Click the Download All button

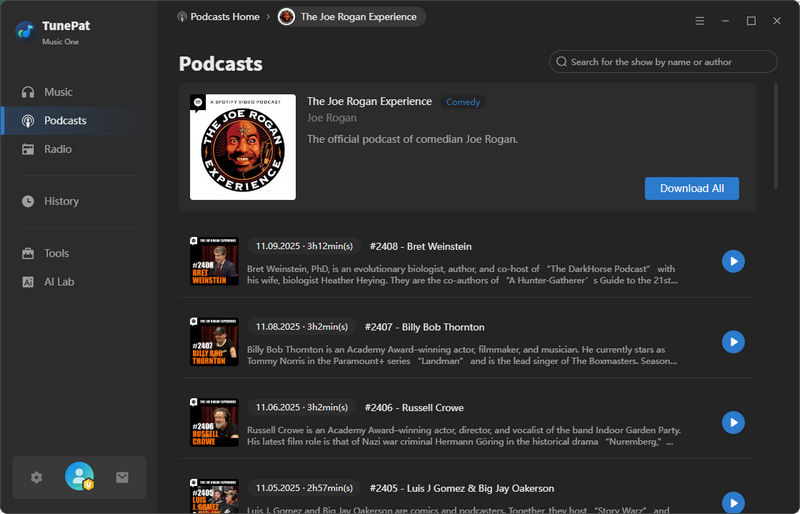pyautogui.click(x=692, y=188)
